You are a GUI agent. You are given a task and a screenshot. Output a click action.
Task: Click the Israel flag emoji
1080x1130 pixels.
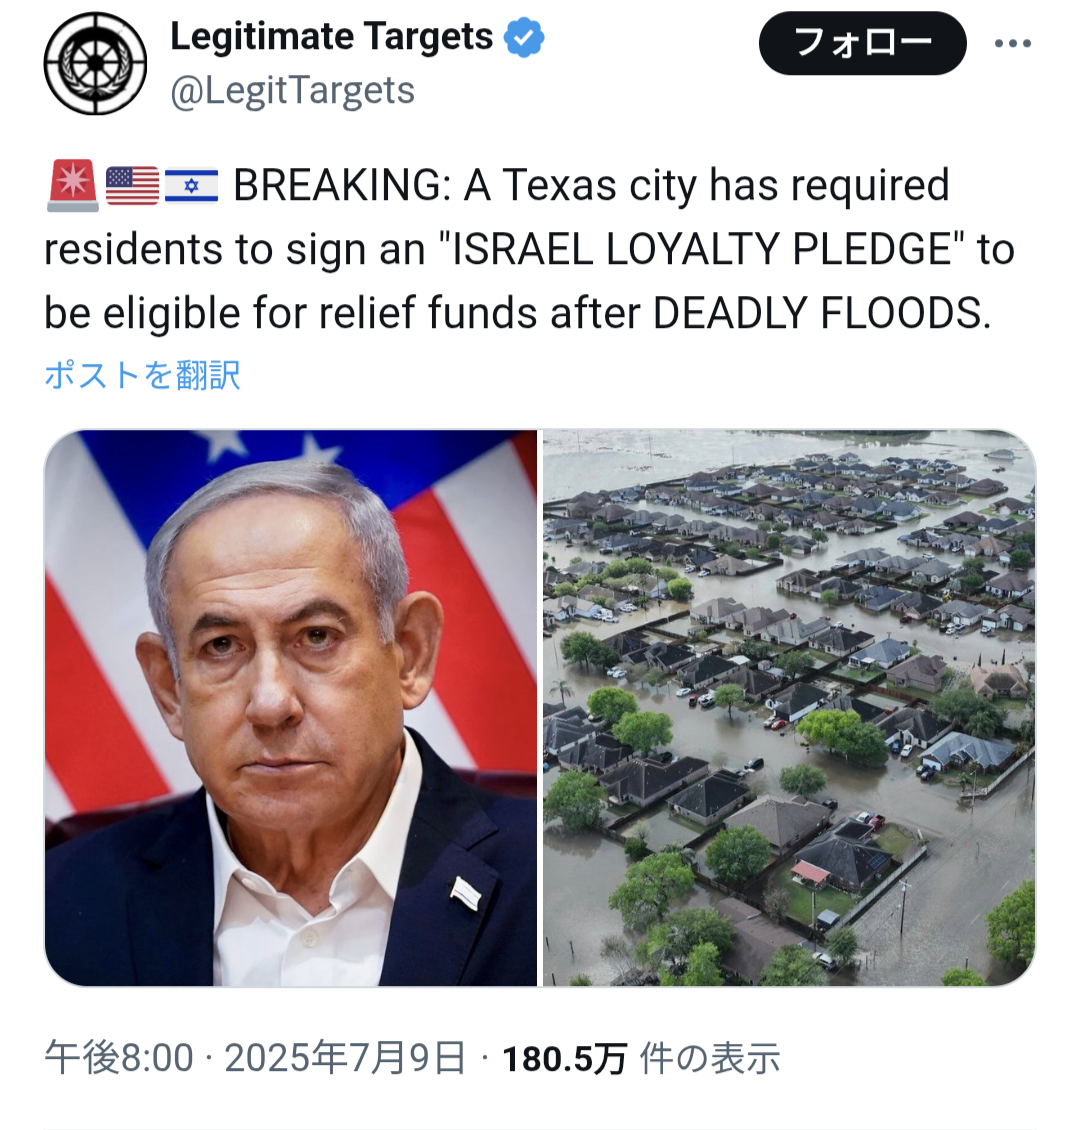(x=191, y=185)
